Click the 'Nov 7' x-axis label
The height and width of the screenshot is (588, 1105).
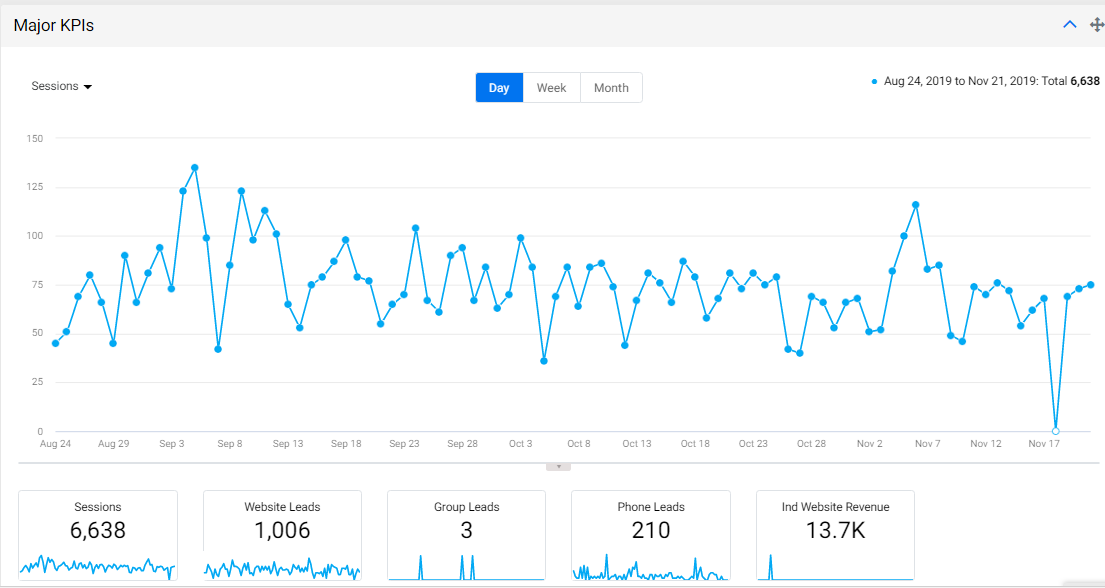[x=927, y=443]
